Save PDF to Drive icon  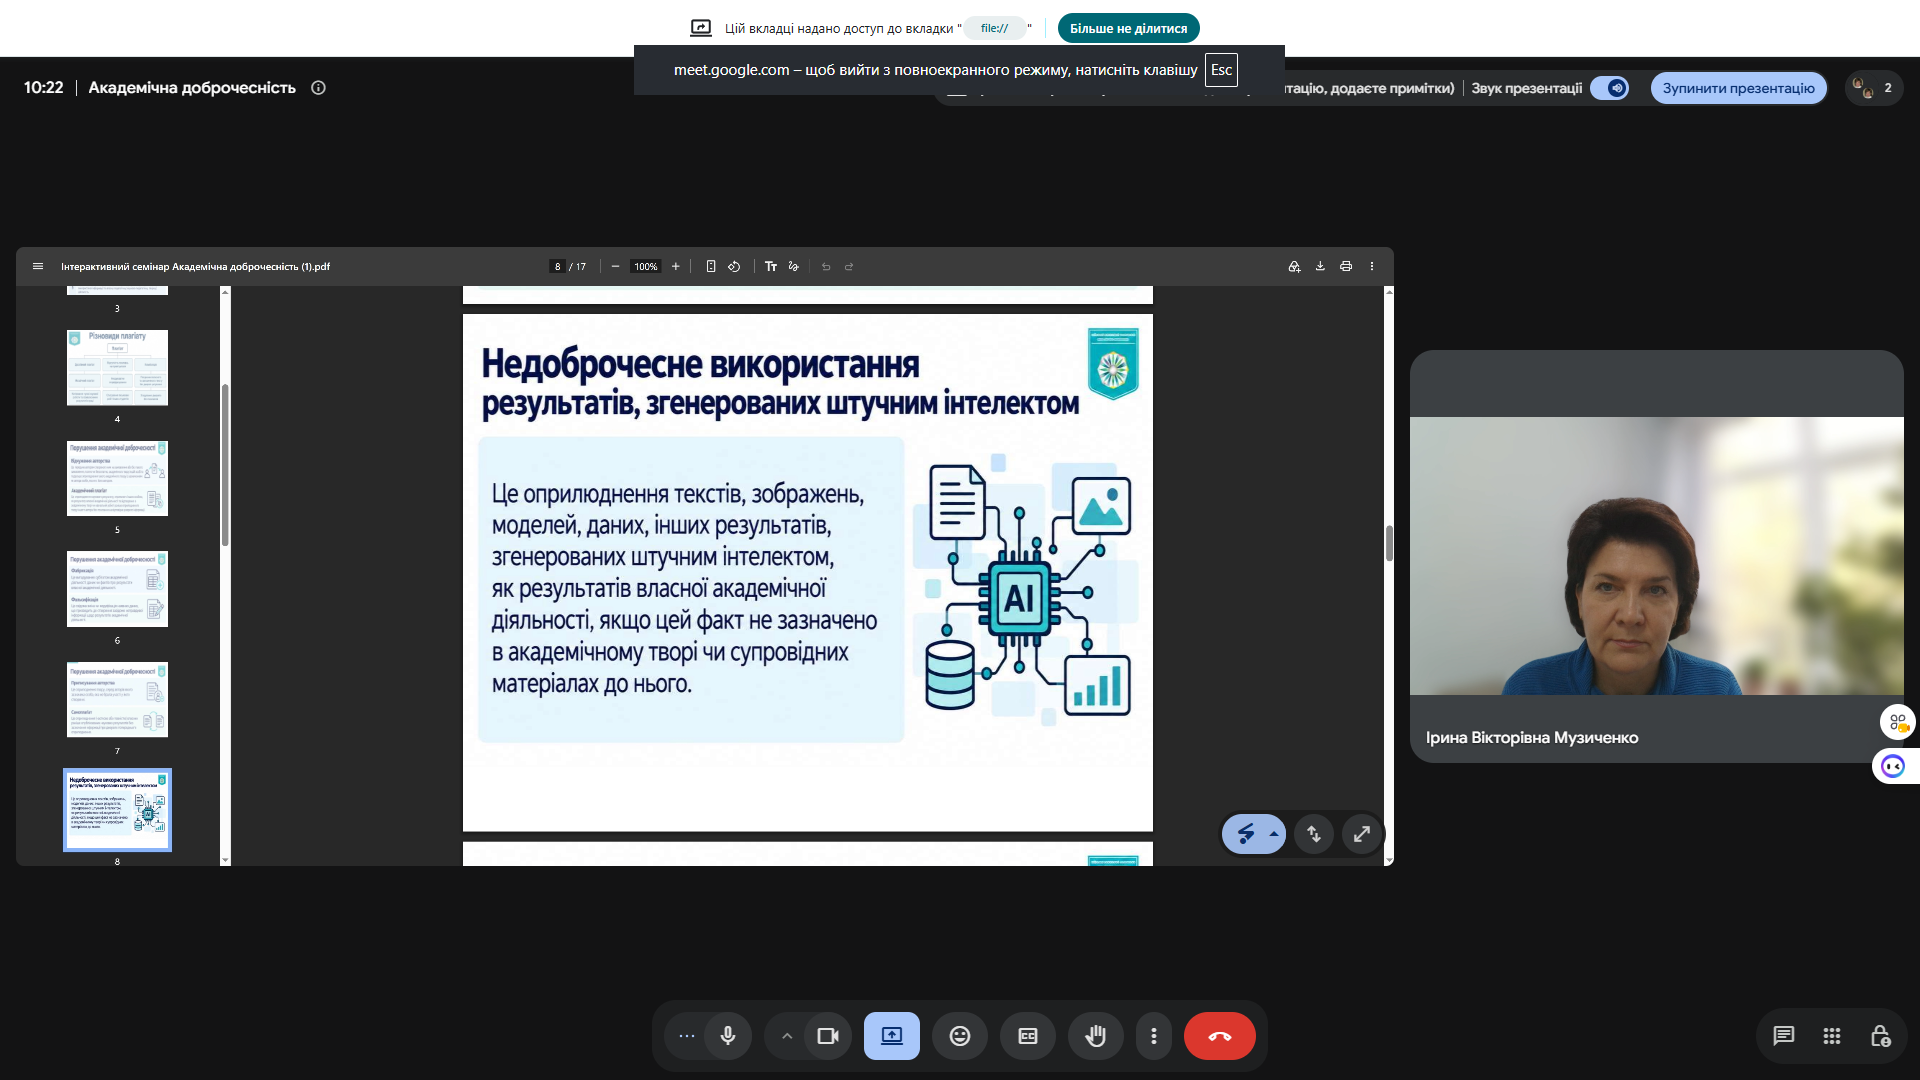click(x=1294, y=266)
